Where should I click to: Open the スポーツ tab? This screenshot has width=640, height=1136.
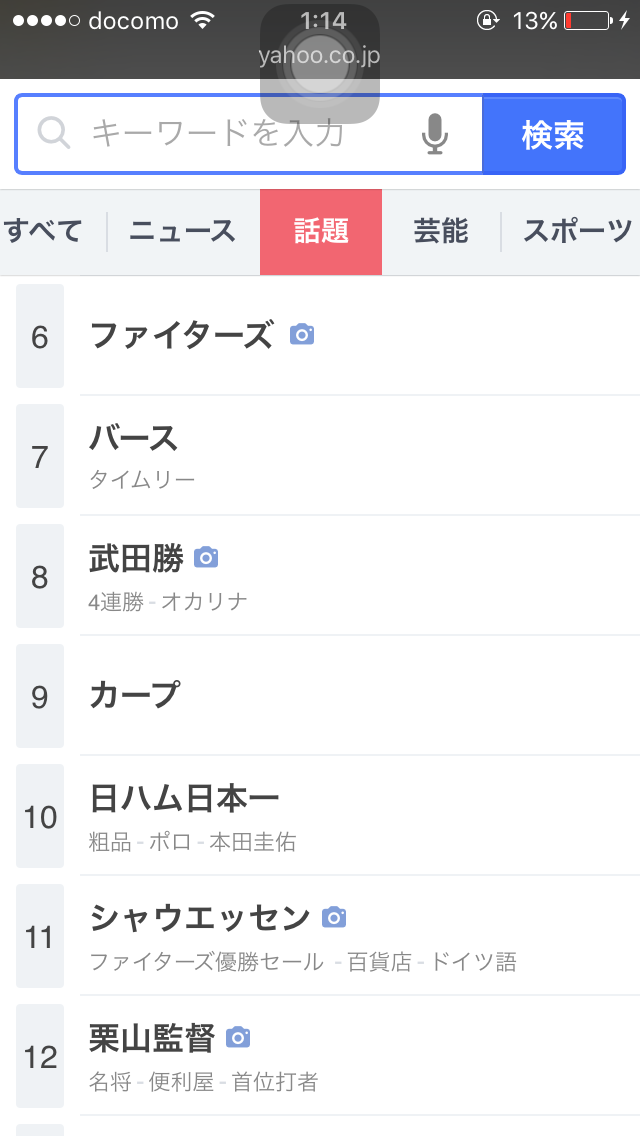point(577,231)
